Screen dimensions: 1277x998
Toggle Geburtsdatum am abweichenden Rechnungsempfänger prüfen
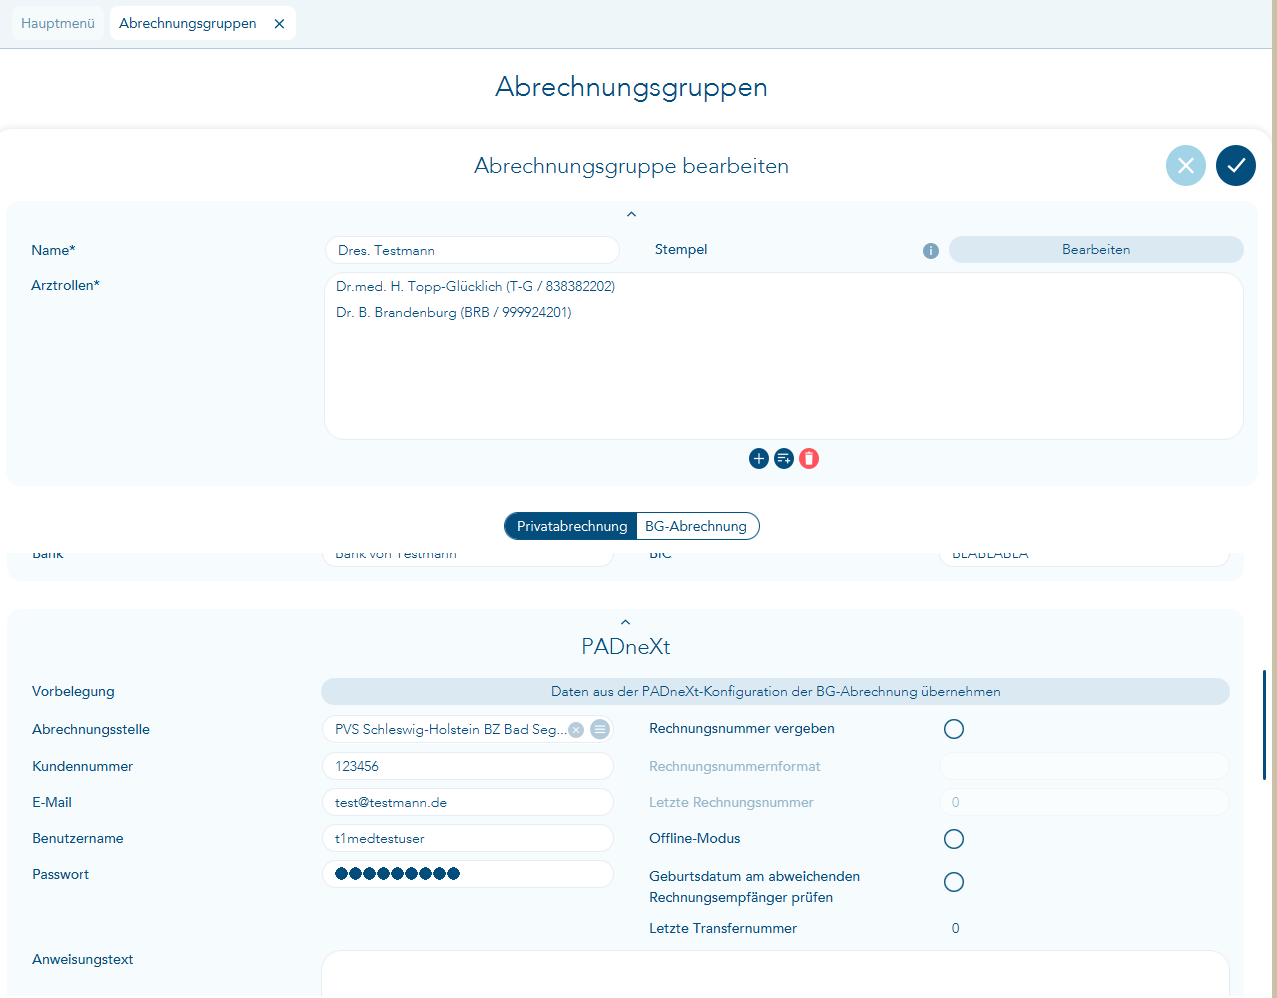953,882
